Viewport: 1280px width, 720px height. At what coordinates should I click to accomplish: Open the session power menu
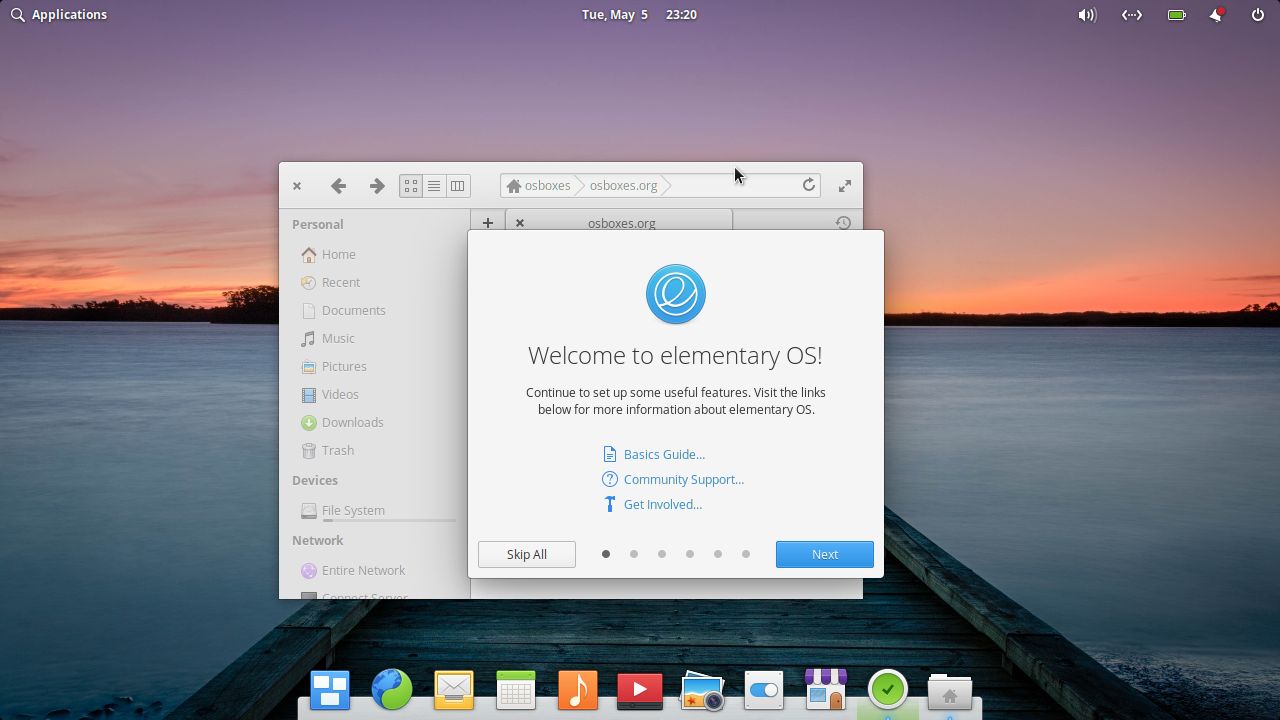(1256, 15)
